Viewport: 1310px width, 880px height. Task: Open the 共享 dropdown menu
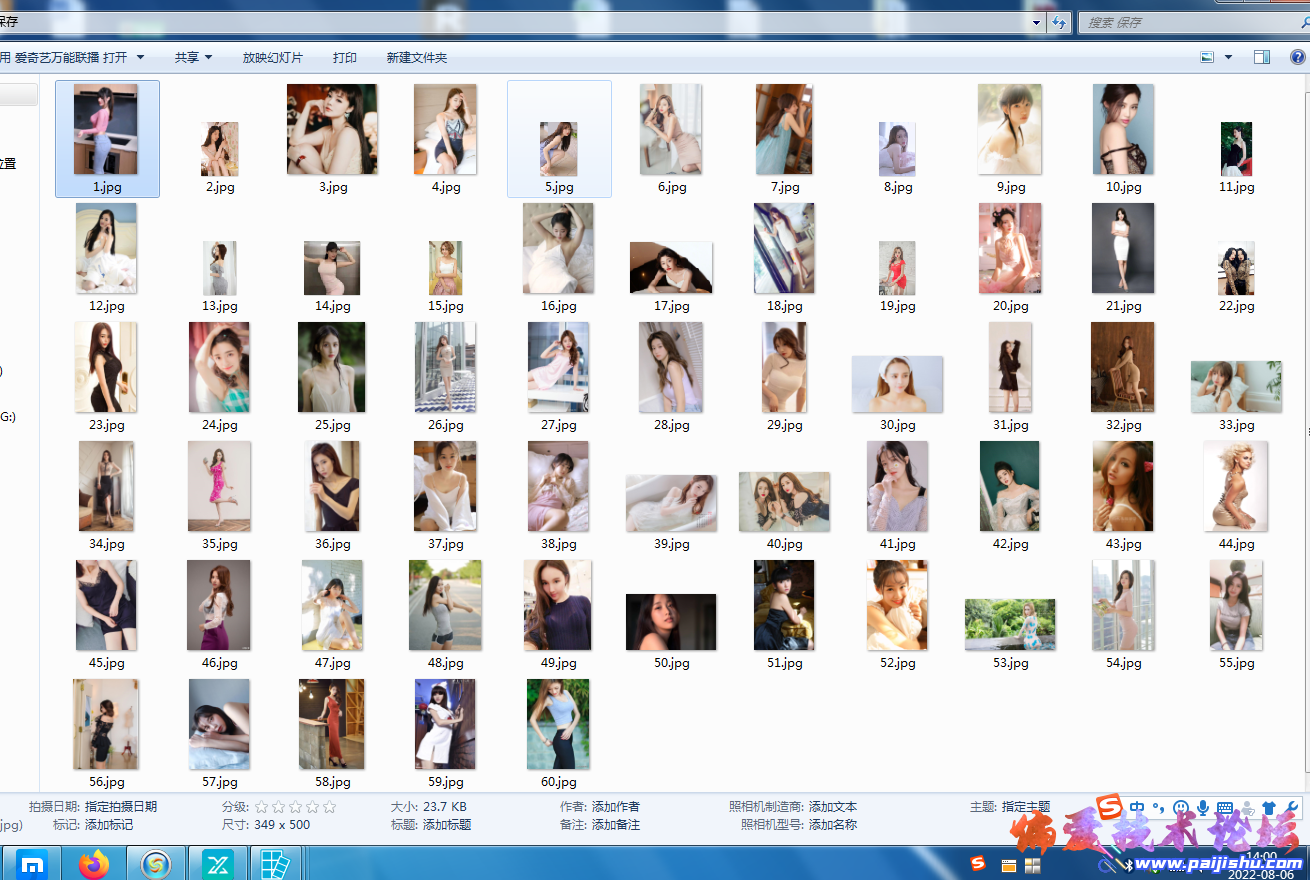coord(193,58)
